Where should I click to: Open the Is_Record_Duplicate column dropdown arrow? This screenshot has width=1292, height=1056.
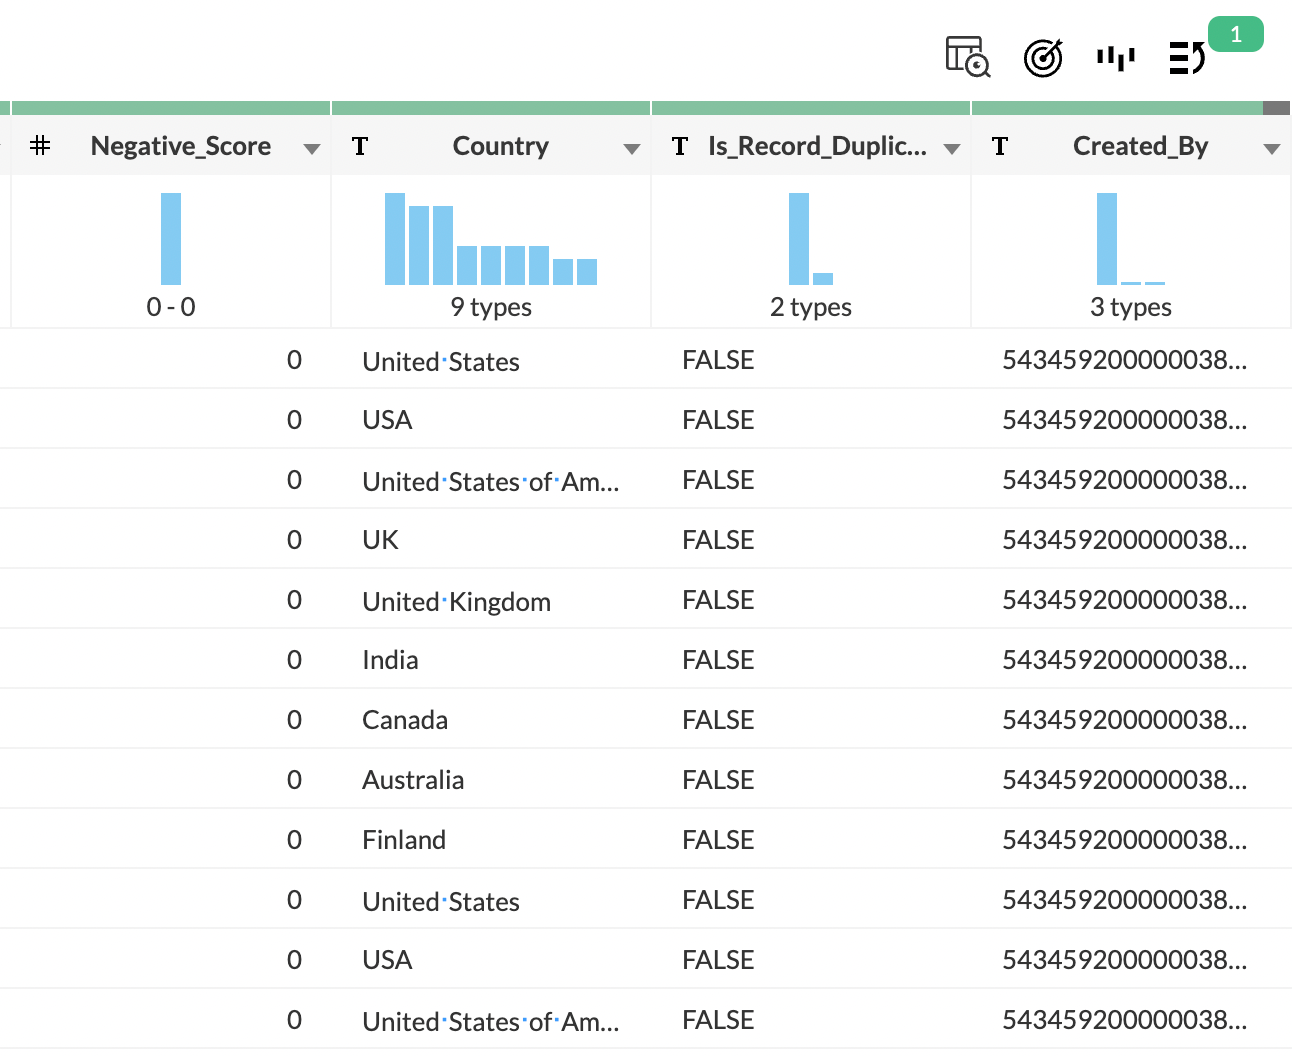pos(951,149)
